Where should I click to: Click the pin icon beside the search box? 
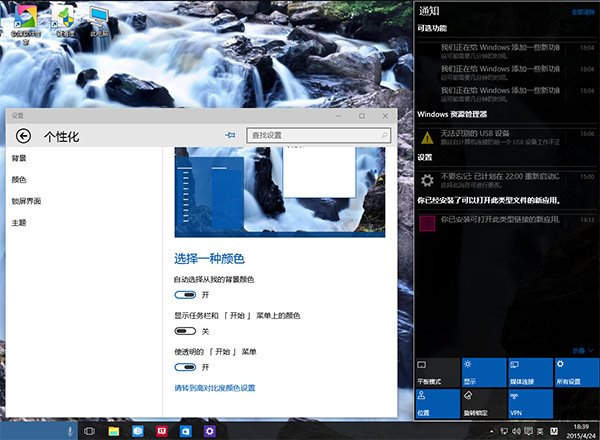(231, 135)
